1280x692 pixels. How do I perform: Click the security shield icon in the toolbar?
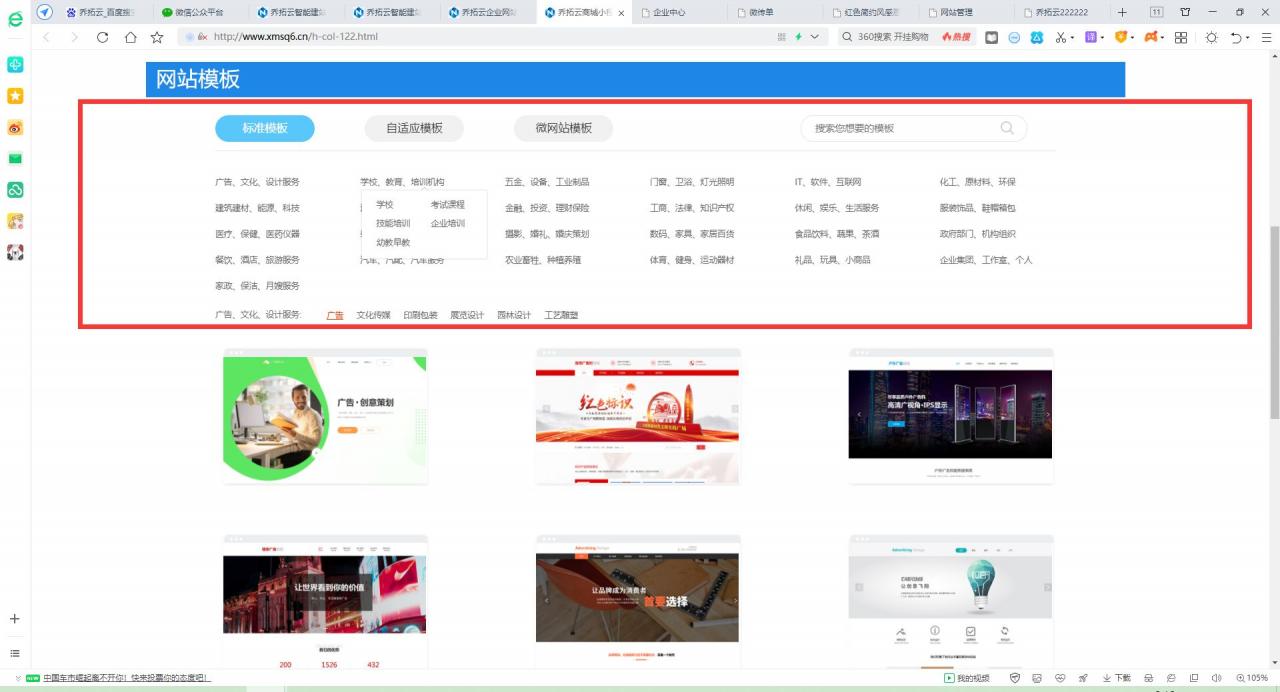[1121, 37]
